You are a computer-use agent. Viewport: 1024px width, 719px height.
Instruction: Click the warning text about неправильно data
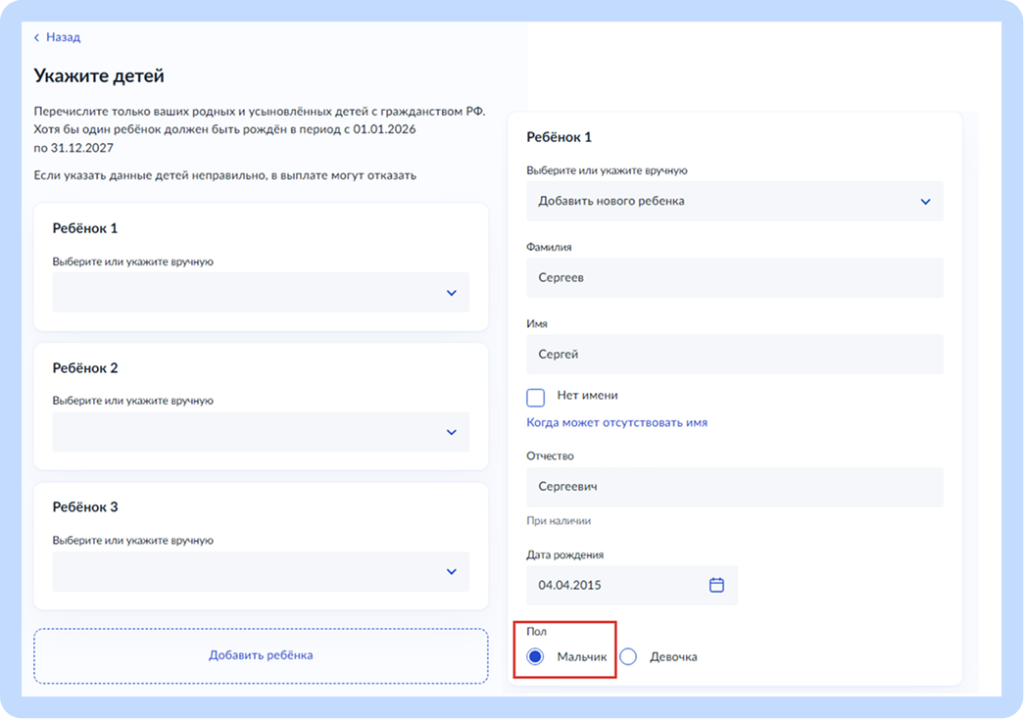pos(225,175)
